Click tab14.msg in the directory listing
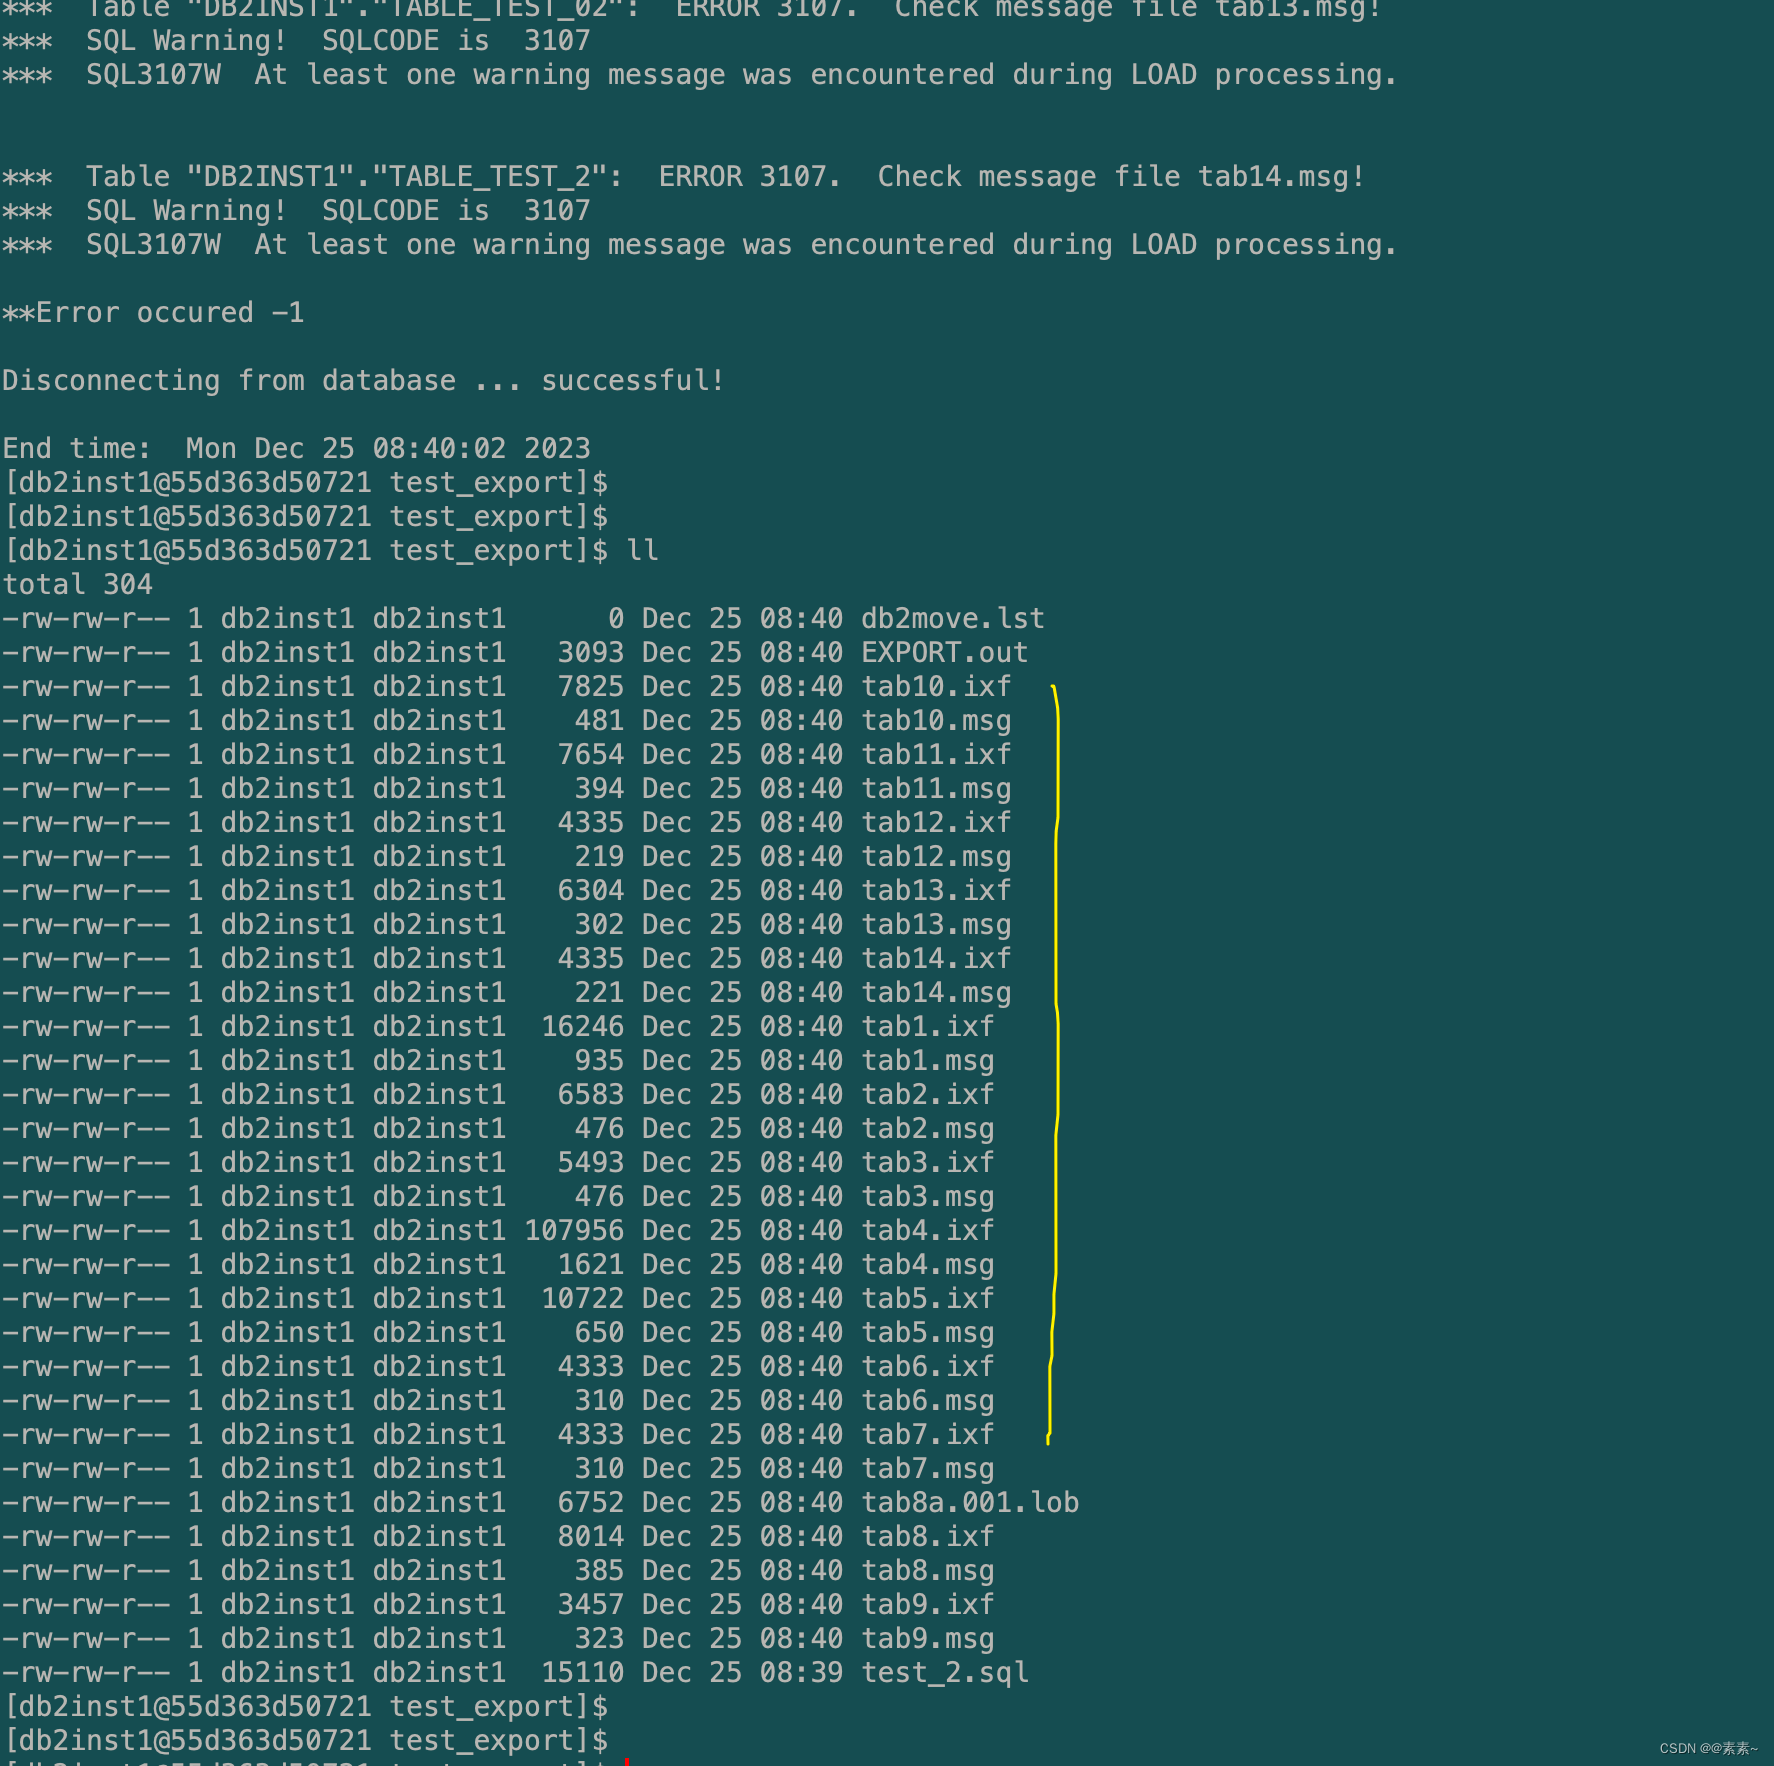 pyautogui.click(x=936, y=993)
